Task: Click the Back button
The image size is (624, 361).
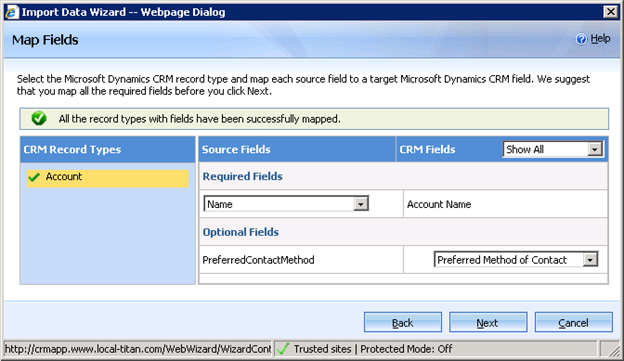Action: coord(403,322)
